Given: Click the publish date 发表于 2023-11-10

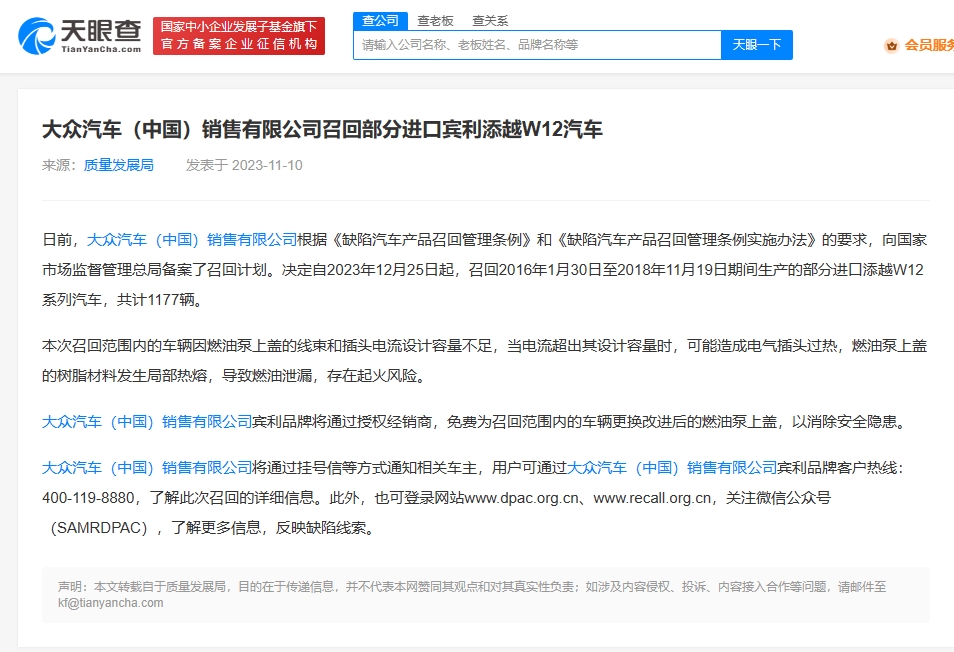Looking at the screenshot, I should click(244, 165).
